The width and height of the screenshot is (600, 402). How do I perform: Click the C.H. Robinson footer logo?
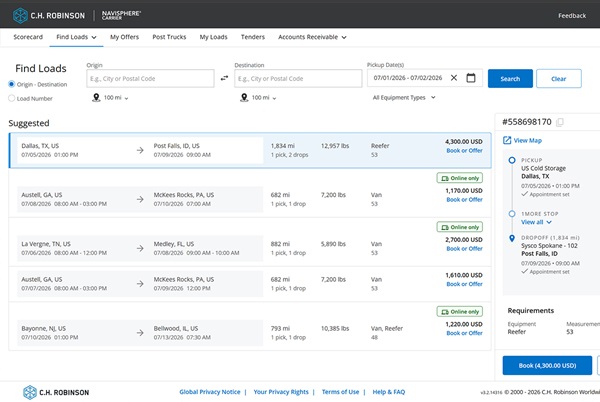pos(56,392)
